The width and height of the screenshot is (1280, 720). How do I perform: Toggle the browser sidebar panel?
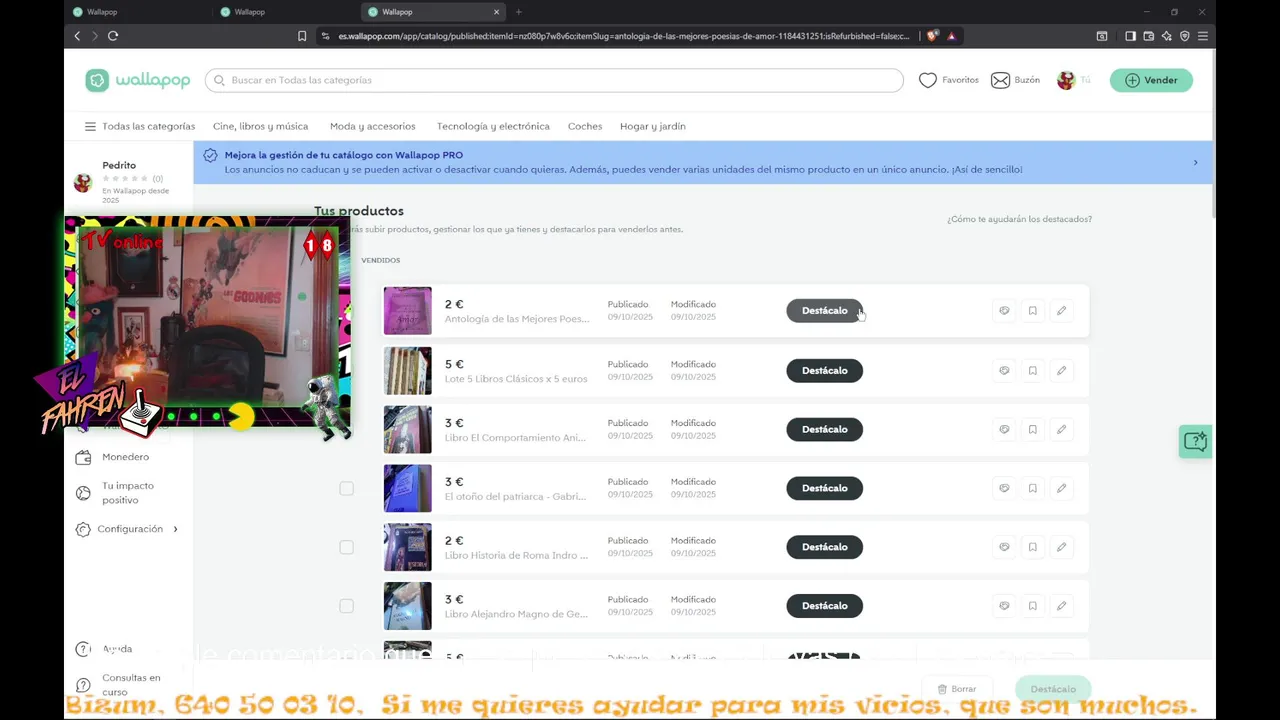click(x=1130, y=36)
